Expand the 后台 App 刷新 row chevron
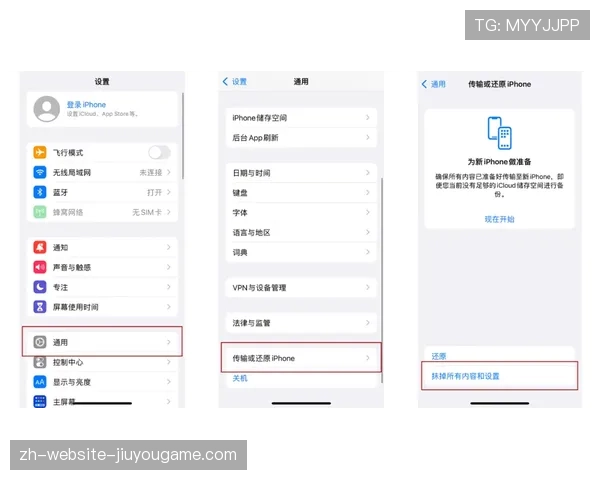This screenshot has width=600, height=480. pyautogui.click(x=368, y=137)
